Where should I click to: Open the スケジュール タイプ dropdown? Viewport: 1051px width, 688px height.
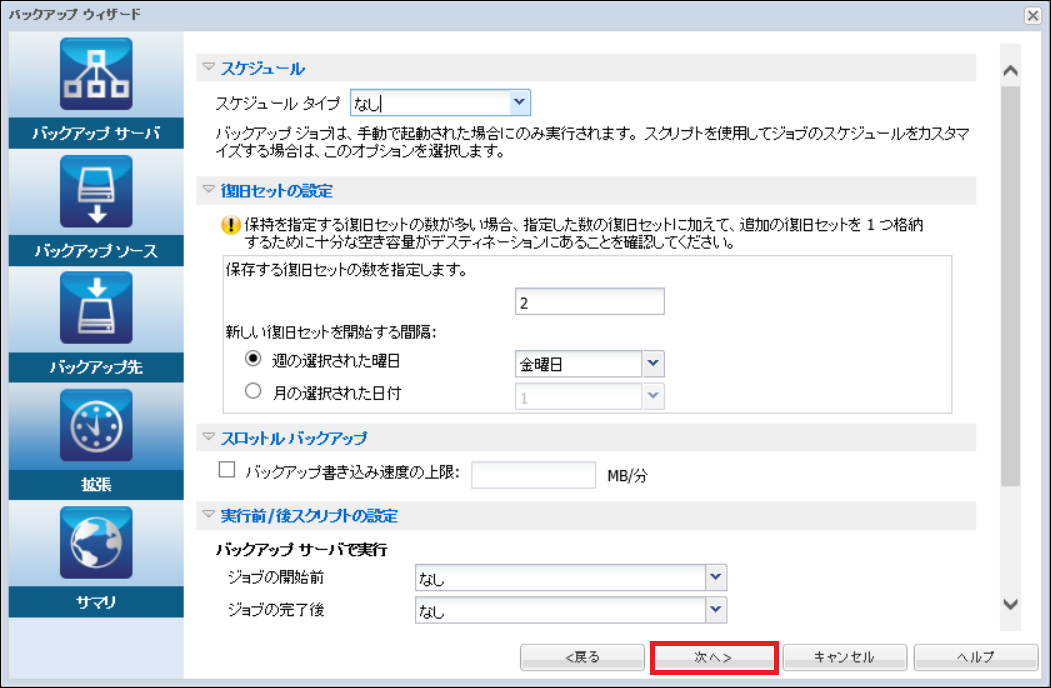pos(519,103)
